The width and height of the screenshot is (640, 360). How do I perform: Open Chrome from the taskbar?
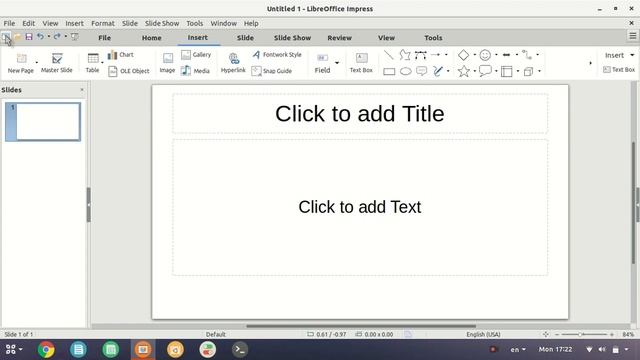46,350
